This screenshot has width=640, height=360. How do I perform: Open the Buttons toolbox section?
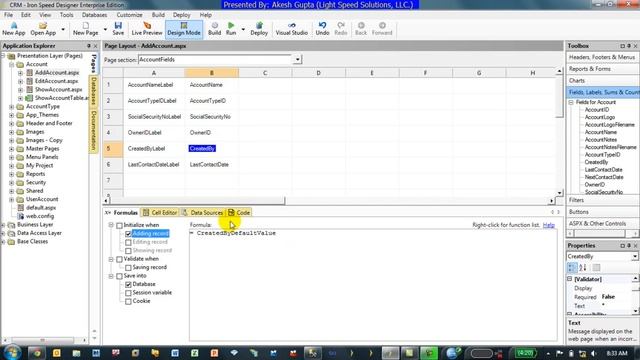[602, 212]
